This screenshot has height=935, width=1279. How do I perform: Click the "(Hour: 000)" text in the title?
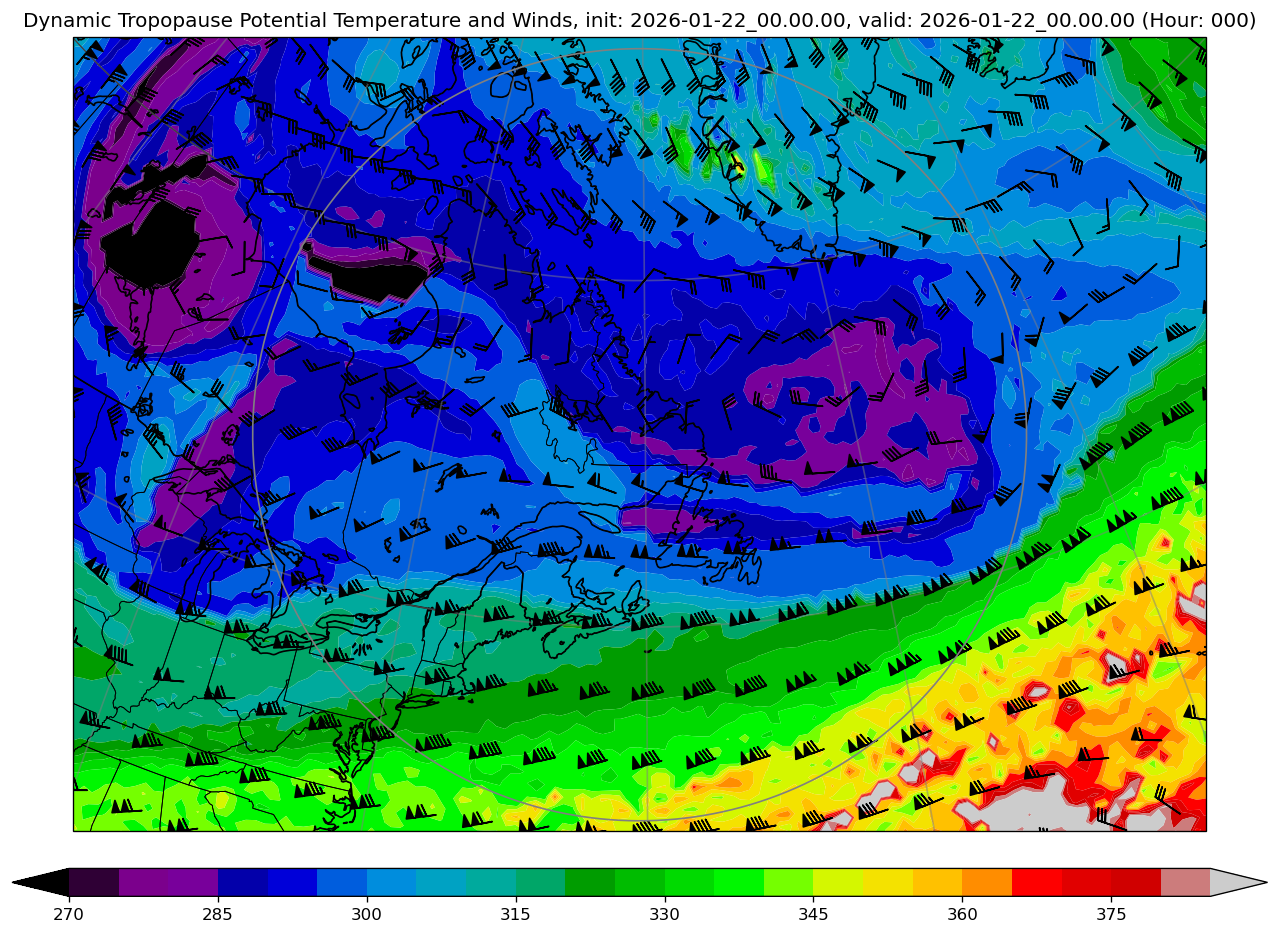coord(1198,21)
